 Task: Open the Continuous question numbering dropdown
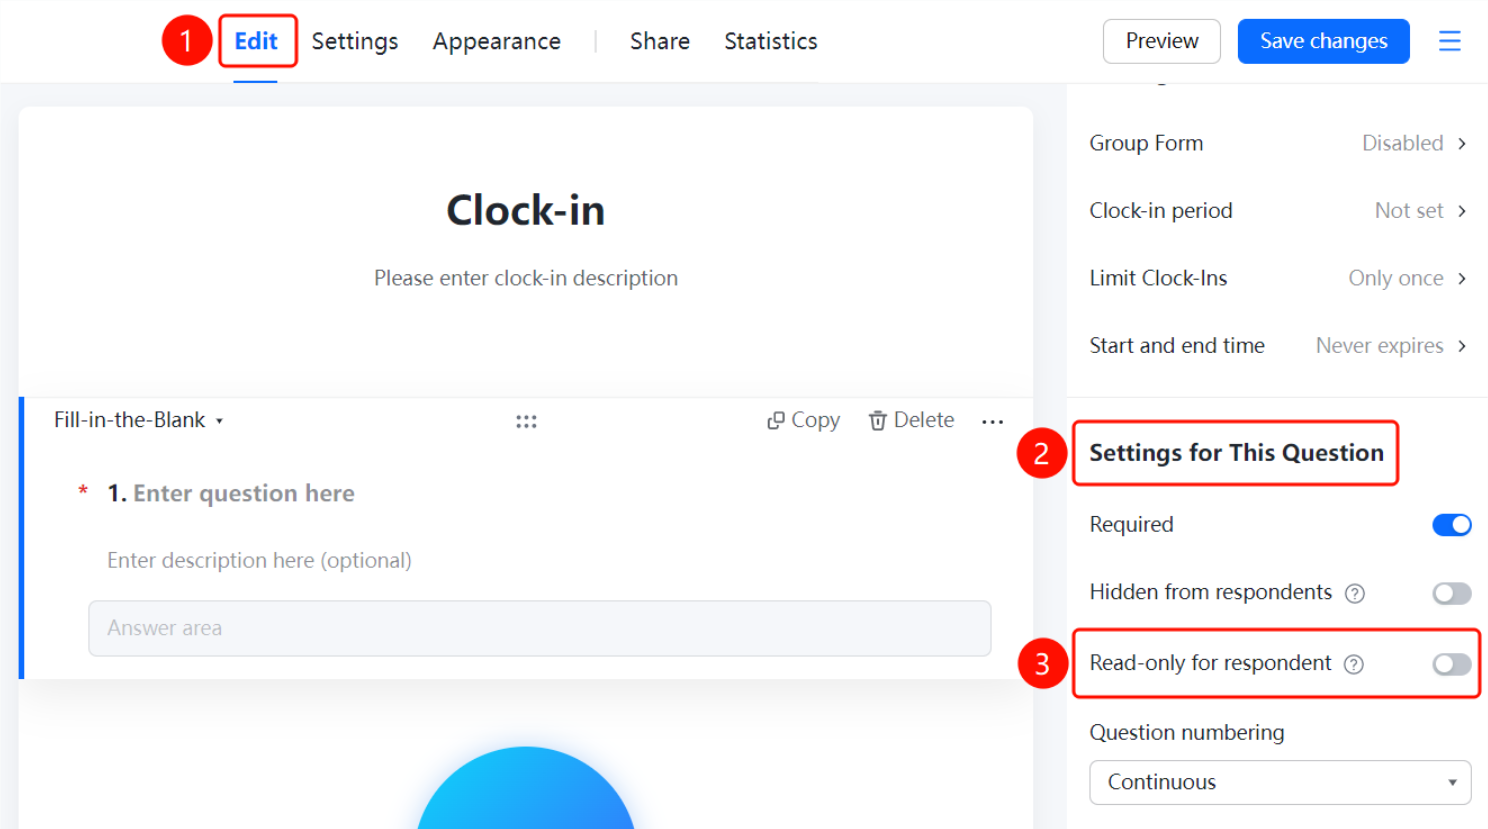1280,782
